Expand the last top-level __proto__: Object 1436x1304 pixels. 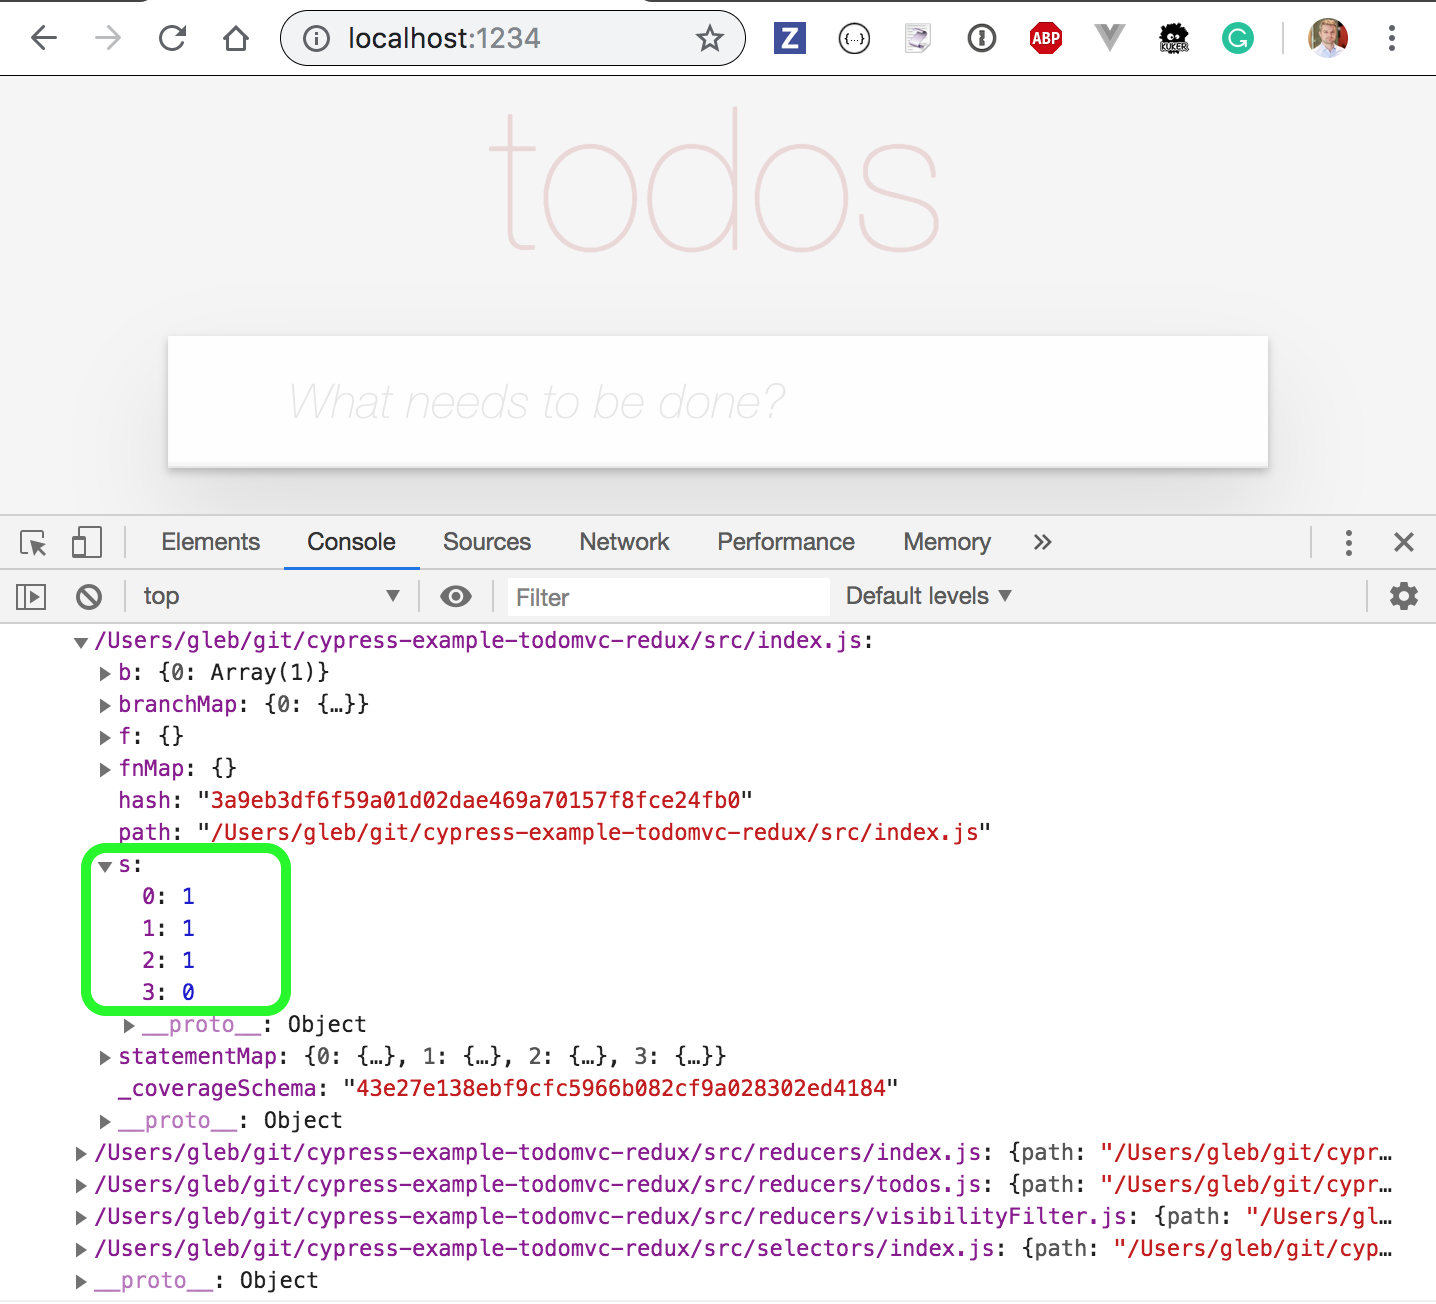click(x=81, y=1281)
